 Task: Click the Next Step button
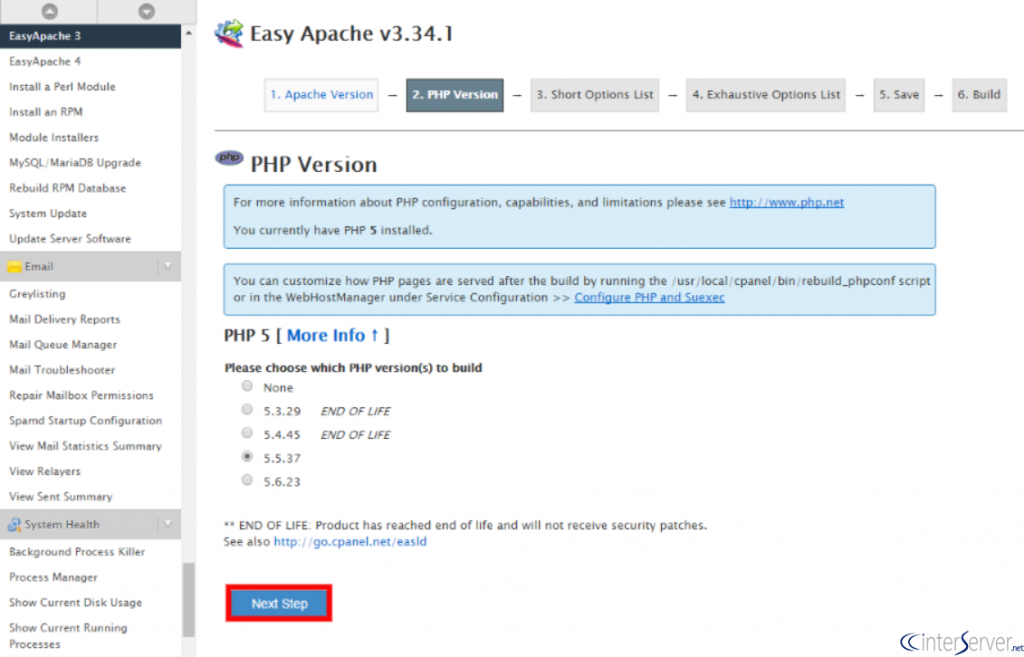279,603
